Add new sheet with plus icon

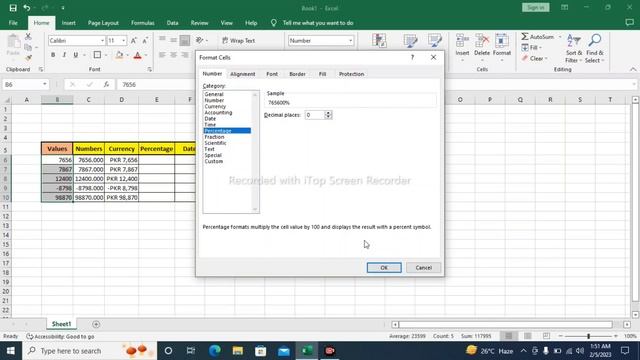[96, 324]
